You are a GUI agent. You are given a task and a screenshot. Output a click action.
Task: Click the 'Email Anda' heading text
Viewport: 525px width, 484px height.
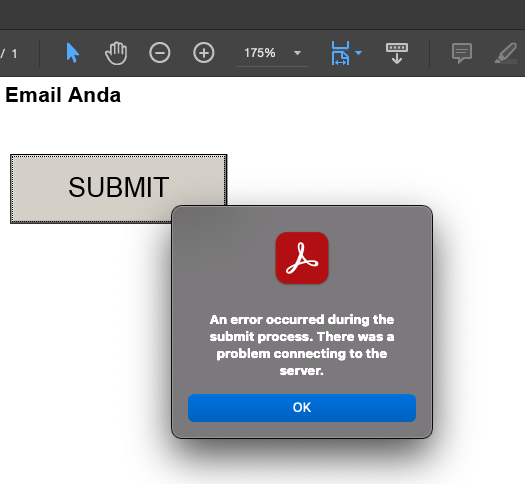pyautogui.click(x=63, y=95)
